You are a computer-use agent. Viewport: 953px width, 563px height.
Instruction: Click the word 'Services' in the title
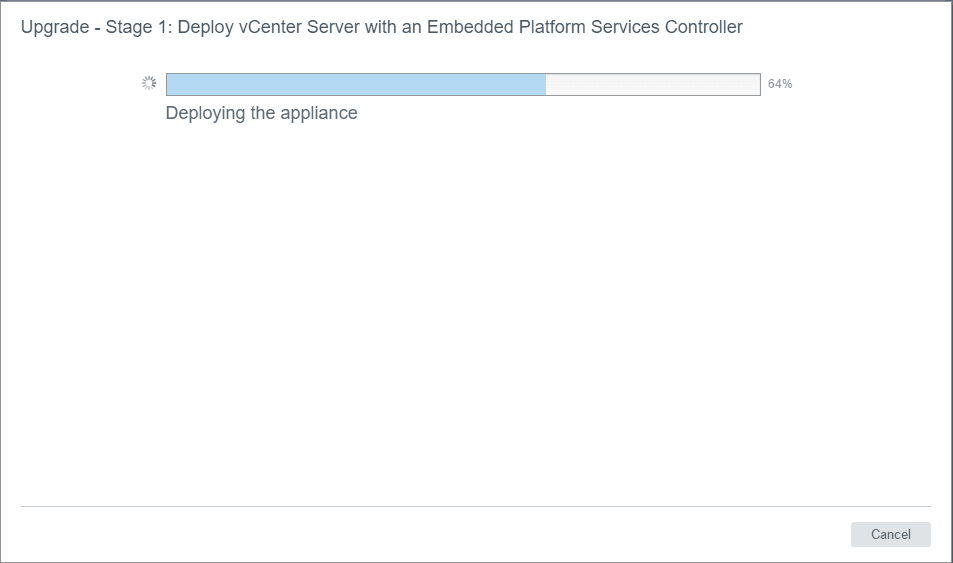click(627, 27)
